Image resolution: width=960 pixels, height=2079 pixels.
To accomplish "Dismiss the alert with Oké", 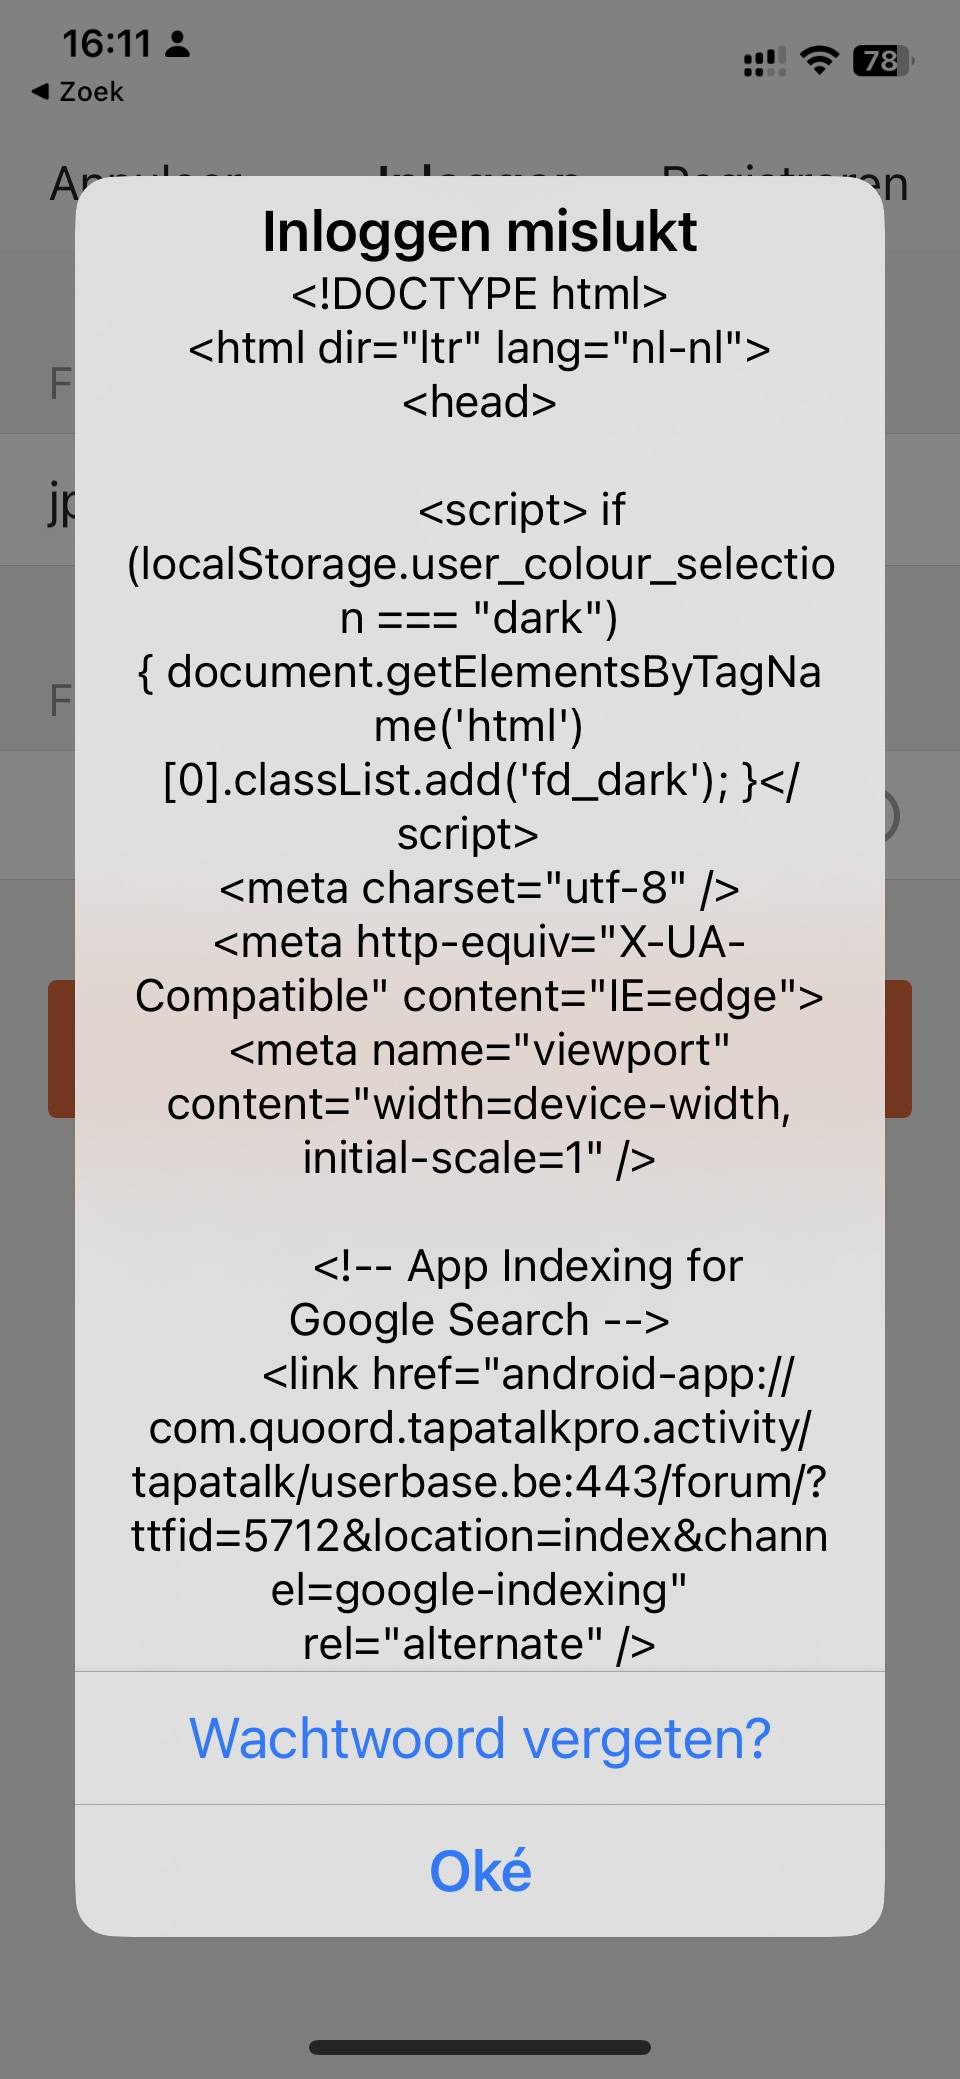I will 480,1871.
